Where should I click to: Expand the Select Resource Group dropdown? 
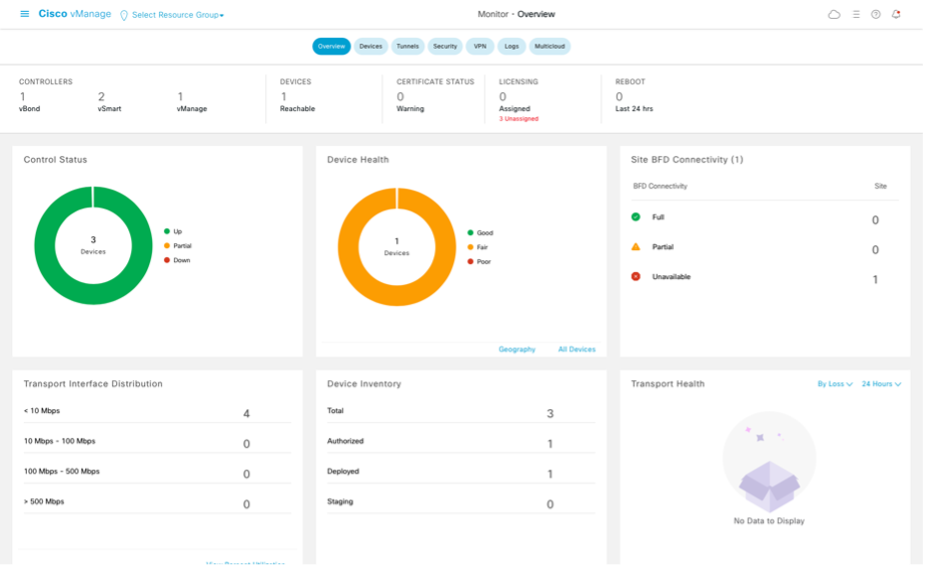[x=178, y=15]
